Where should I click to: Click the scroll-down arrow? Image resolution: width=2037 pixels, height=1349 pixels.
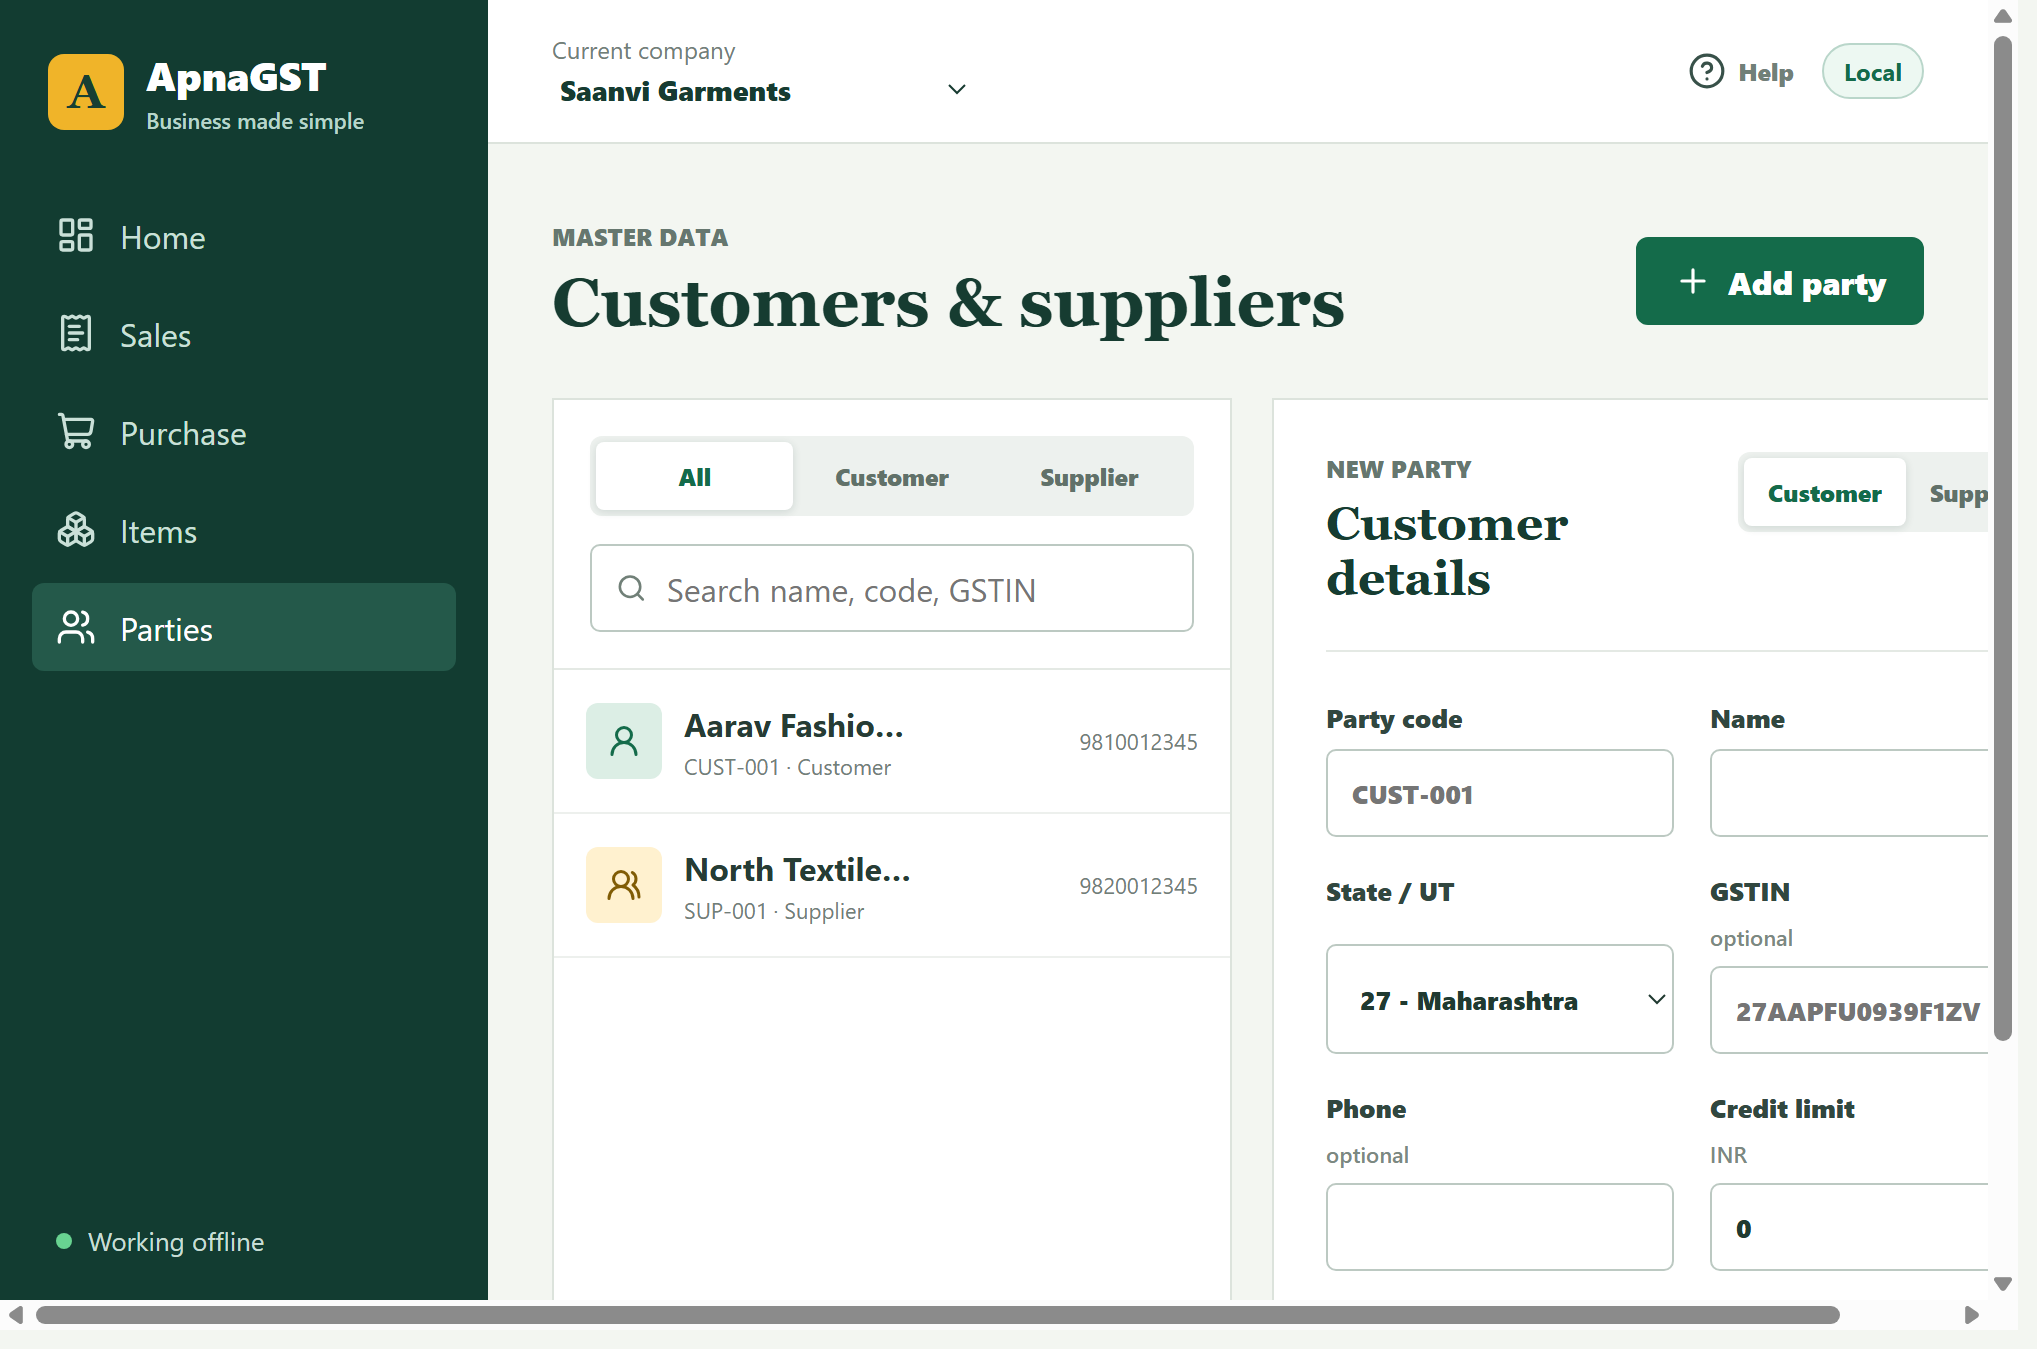tap(2003, 1284)
